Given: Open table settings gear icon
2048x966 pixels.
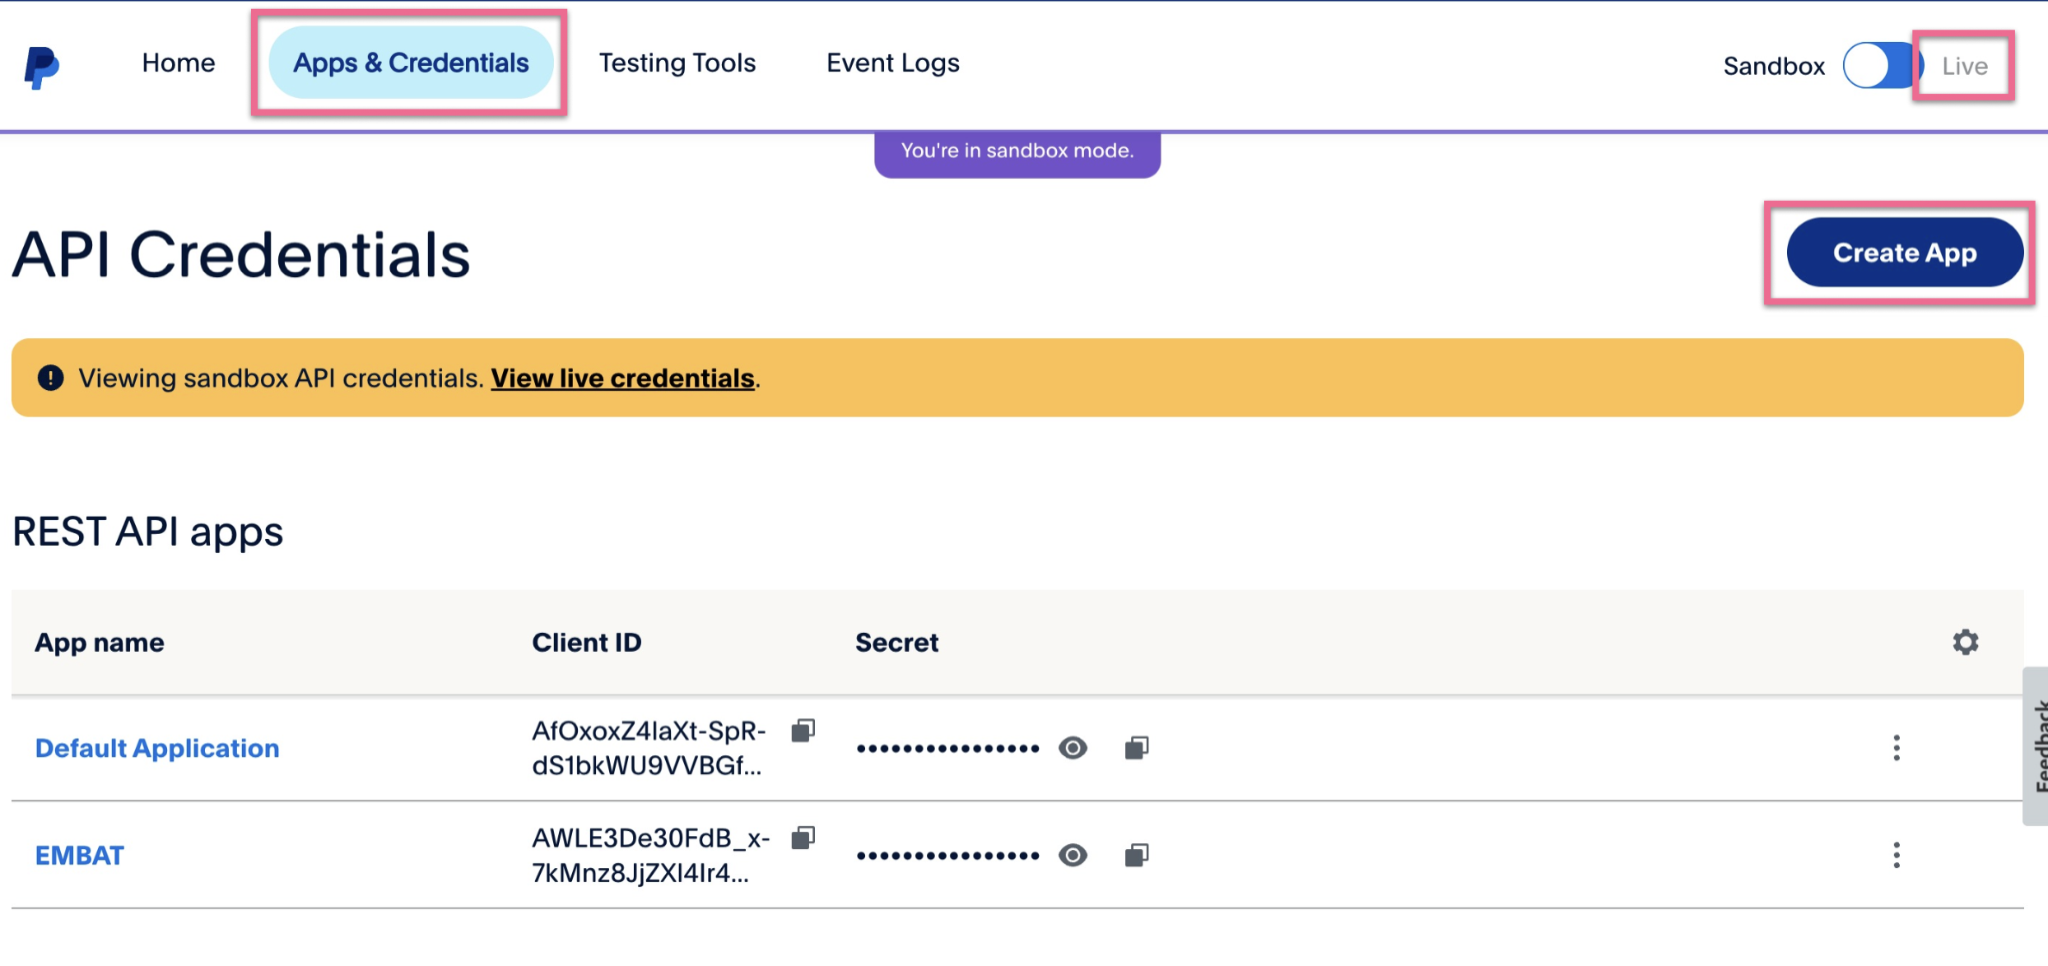Looking at the screenshot, I should click(x=1965, y=642).
